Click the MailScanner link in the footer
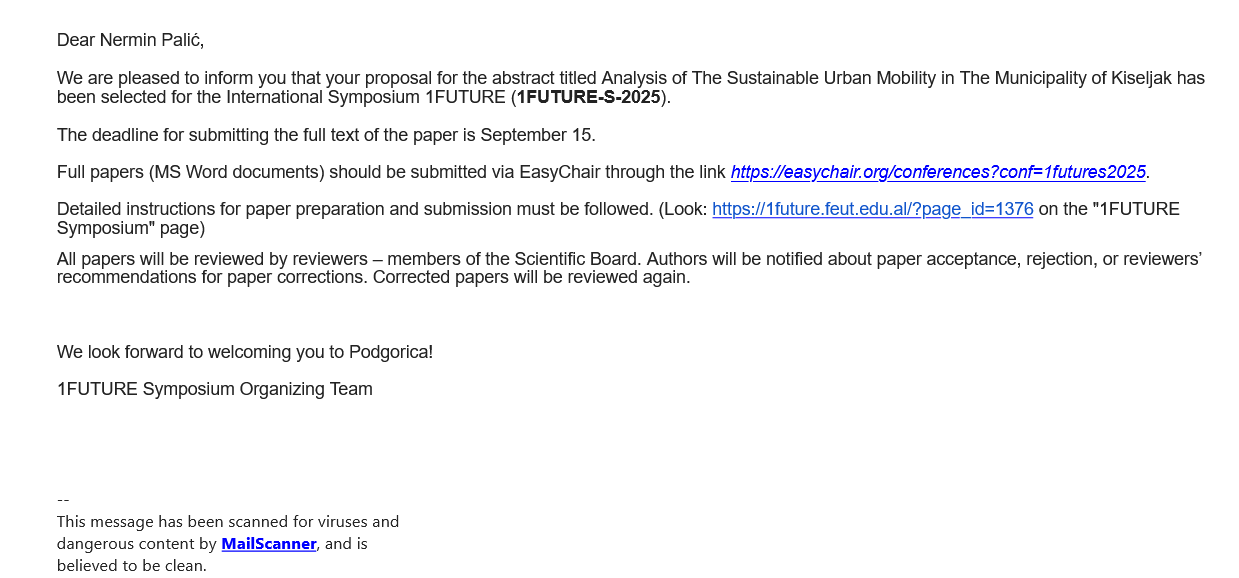The height and width of the screenshot is (578, 1239). [269, 544]
